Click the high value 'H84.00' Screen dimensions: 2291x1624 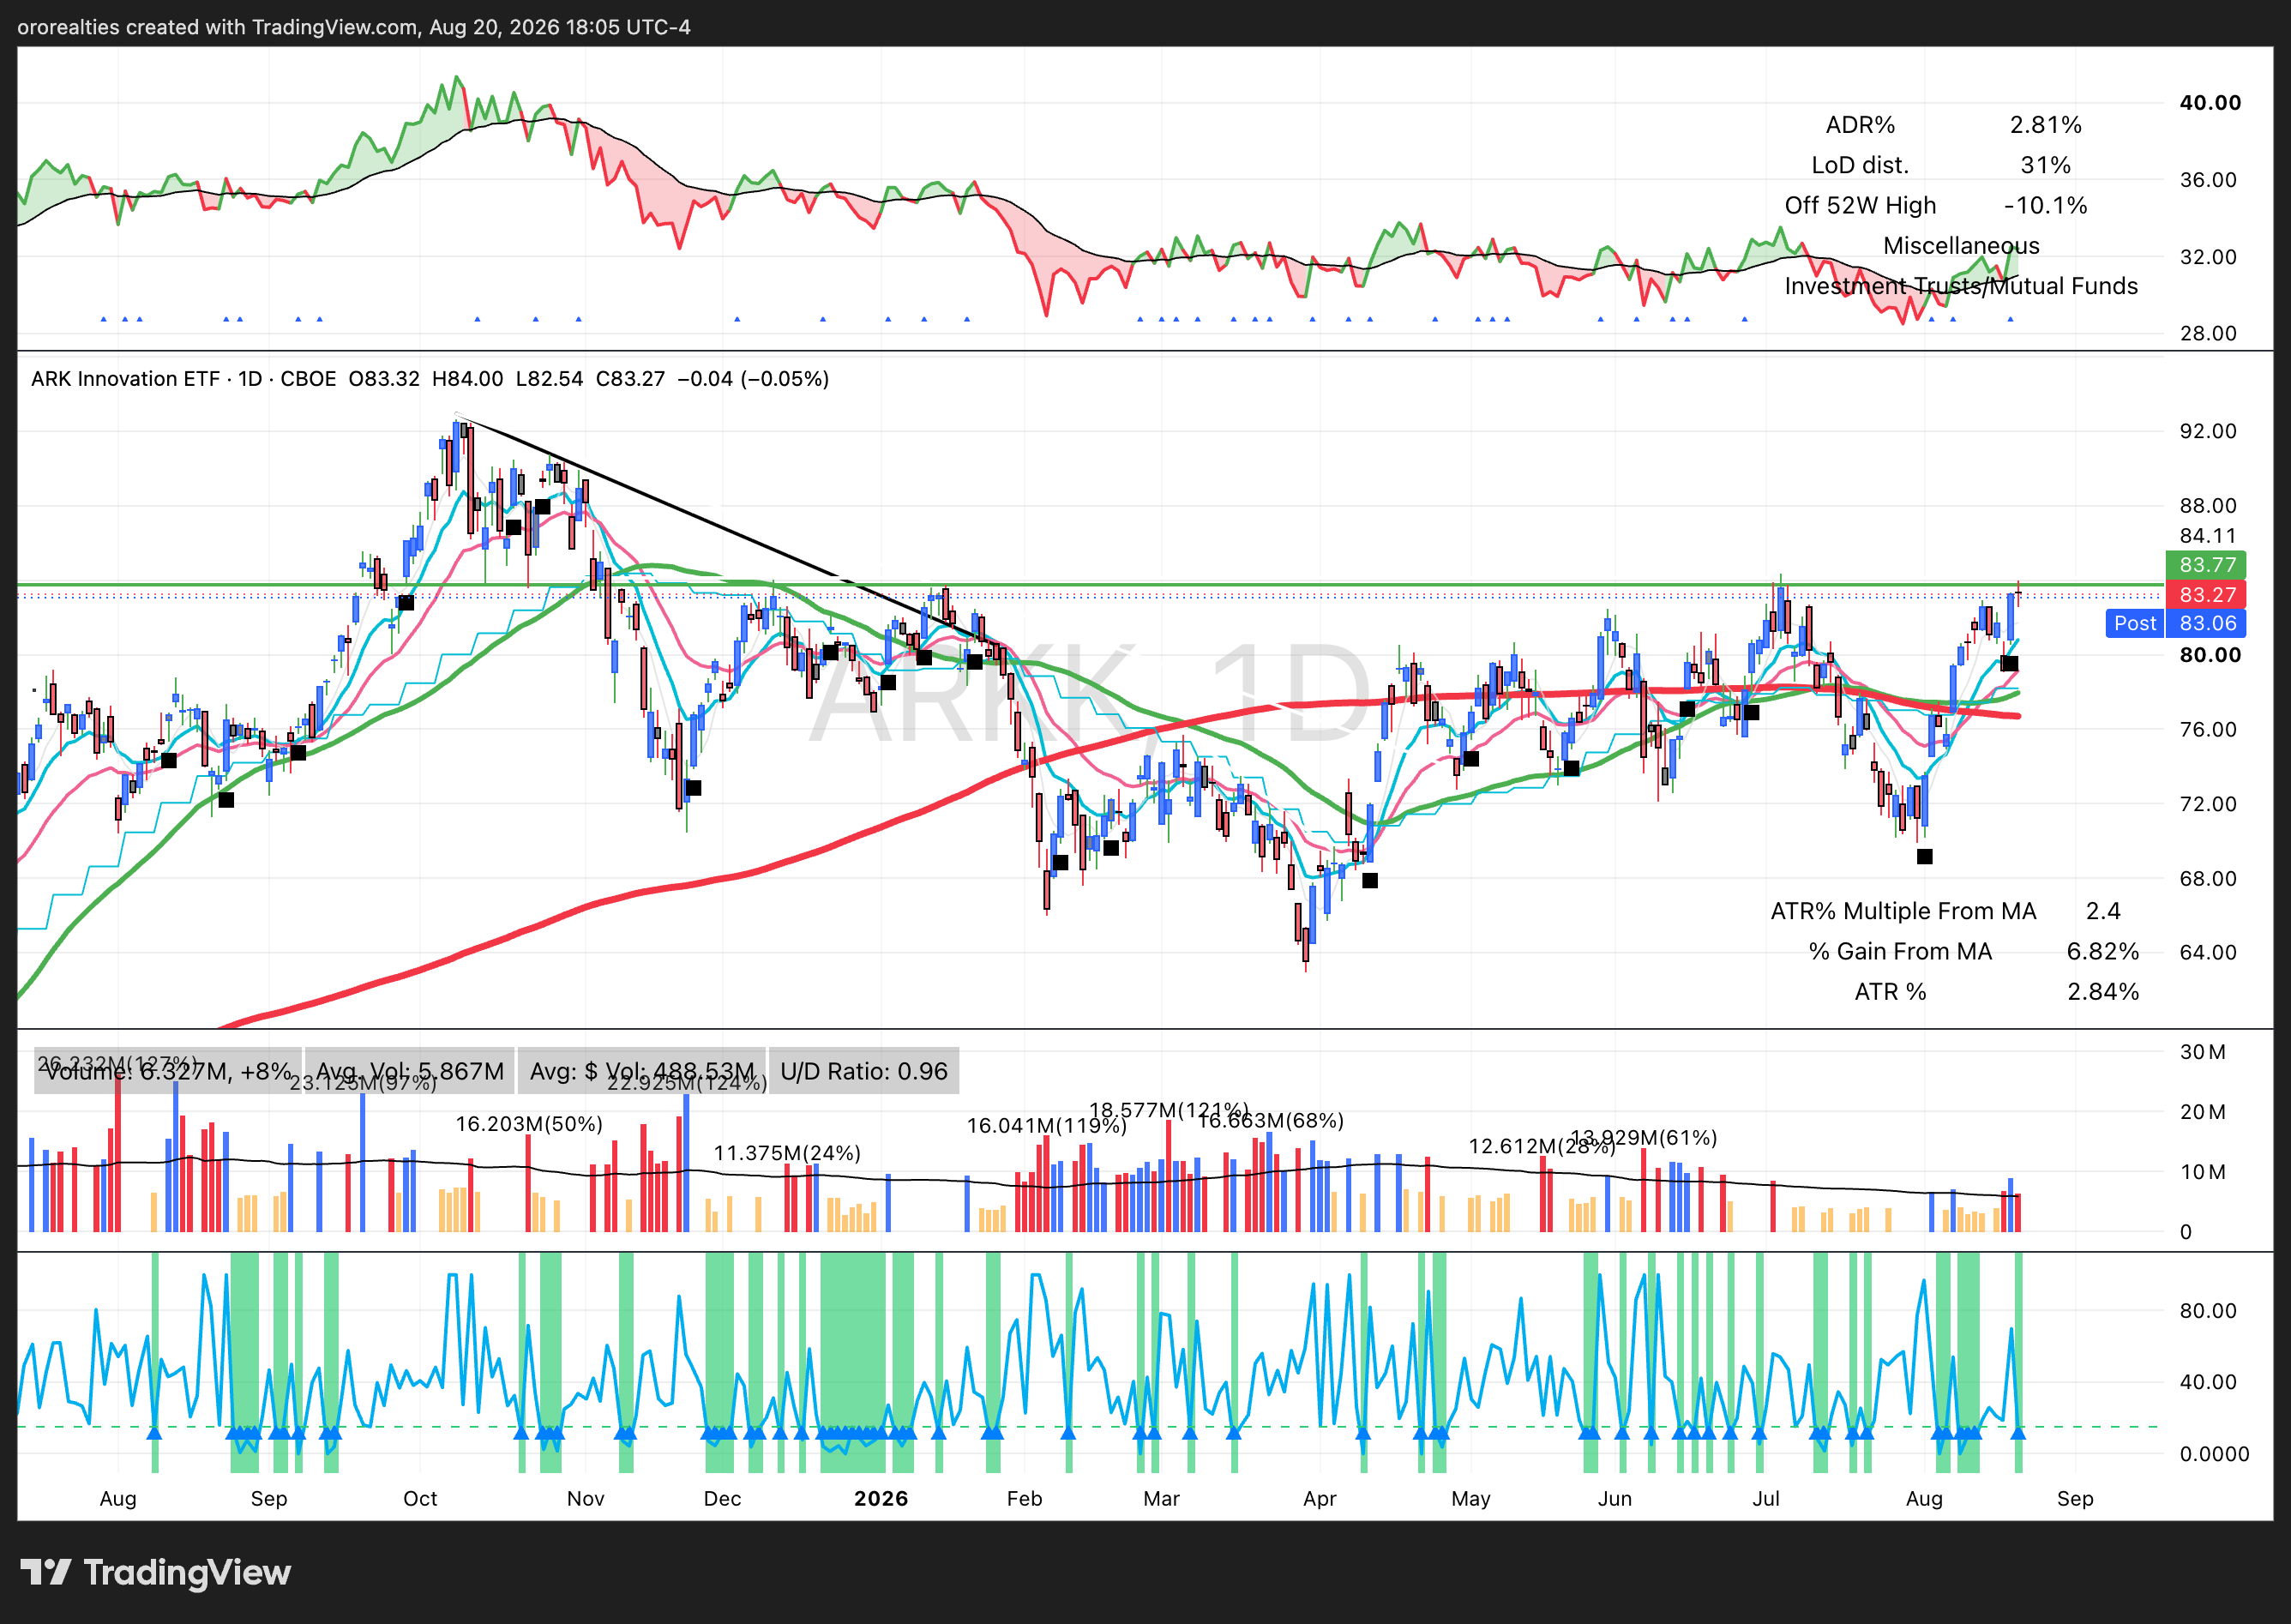(x=467, y=379)
